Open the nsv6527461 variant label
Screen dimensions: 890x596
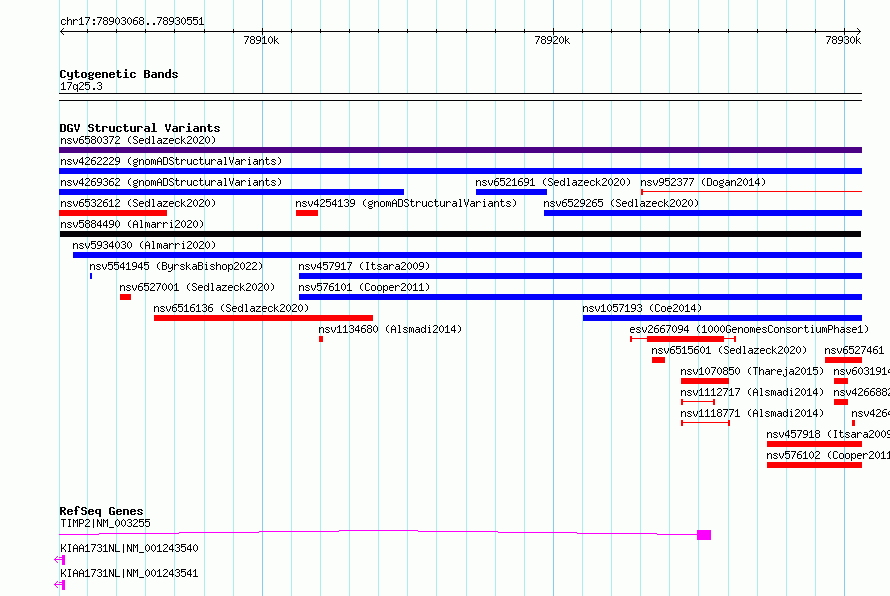coord(854,350)
